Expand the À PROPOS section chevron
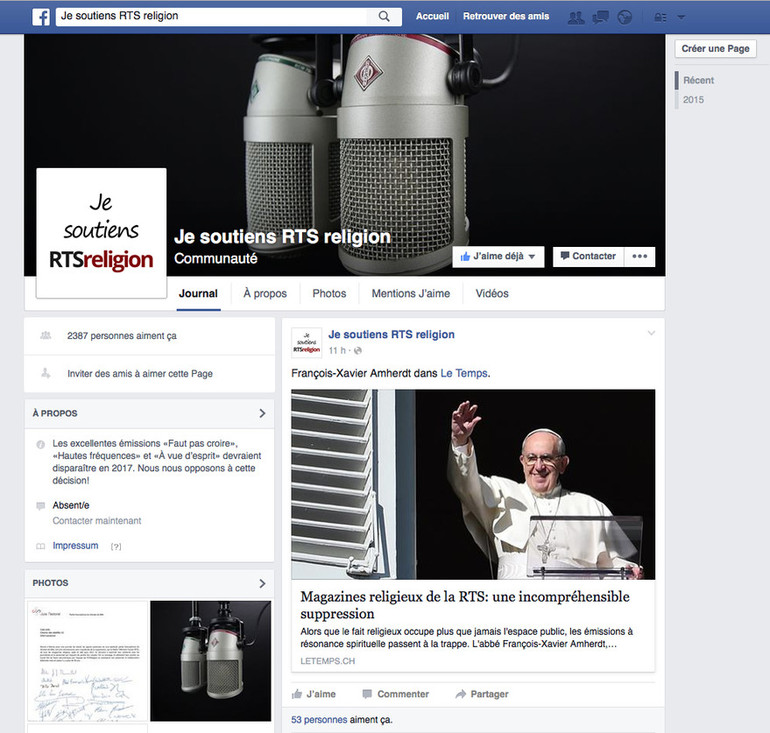The image size is (770, 733). 262,413
